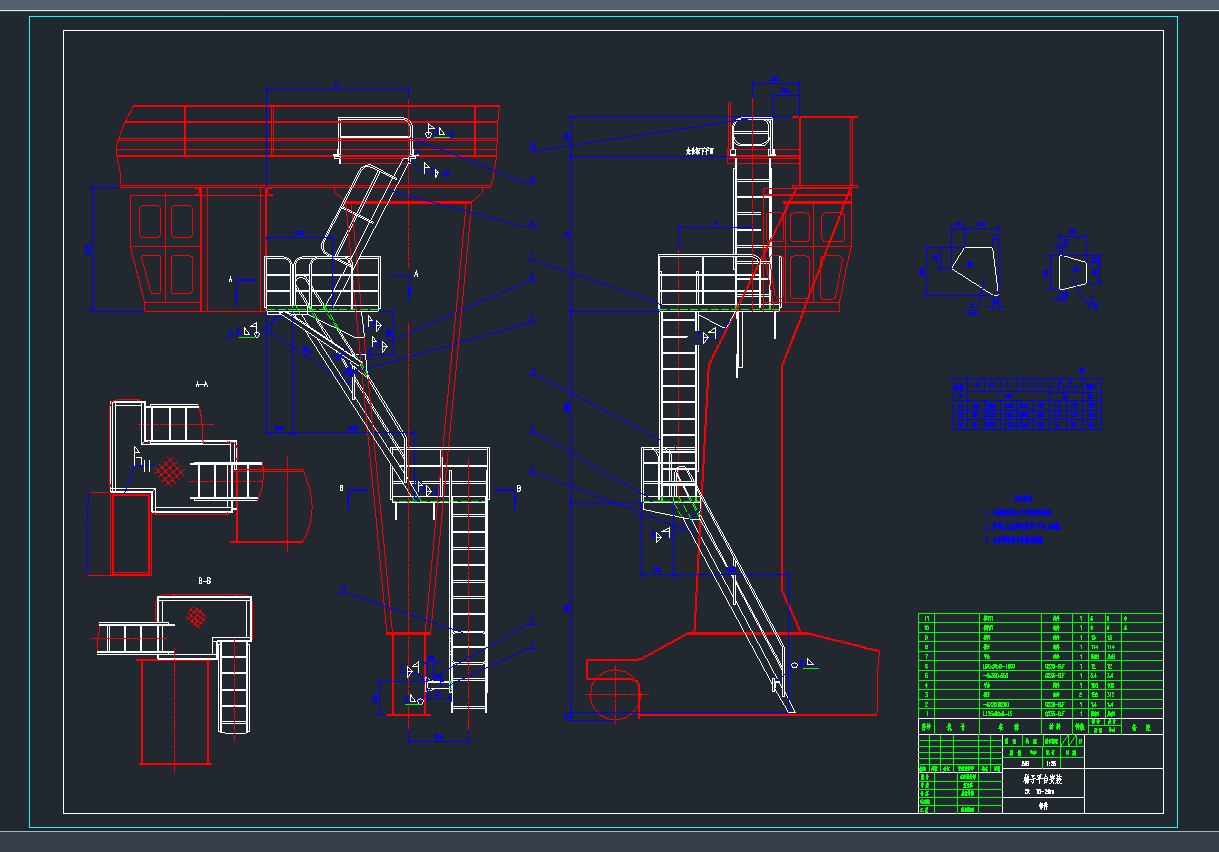Click the technical requirements heading
Image resolution: width=1219 pixels, height=852 pixels.
point(1023,499)
